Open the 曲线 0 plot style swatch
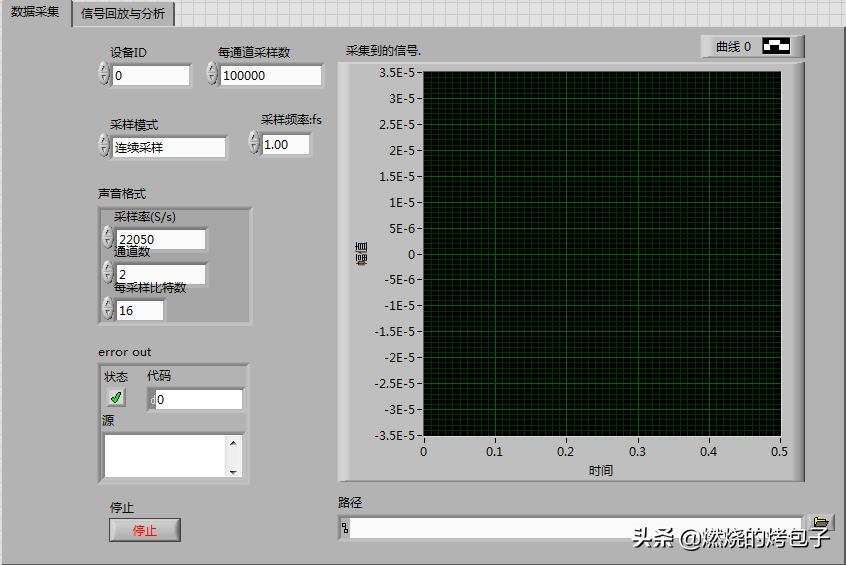This screenshot has width=846, height=565. (x=776, y=46)
